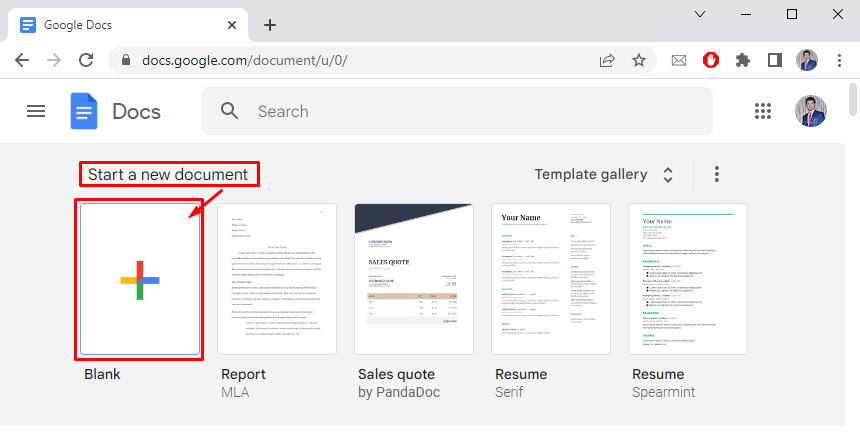The height and width of the screenshot is (434, 860).
Task: Choose the Report MLA template
Action: click(x=277, y=279)
